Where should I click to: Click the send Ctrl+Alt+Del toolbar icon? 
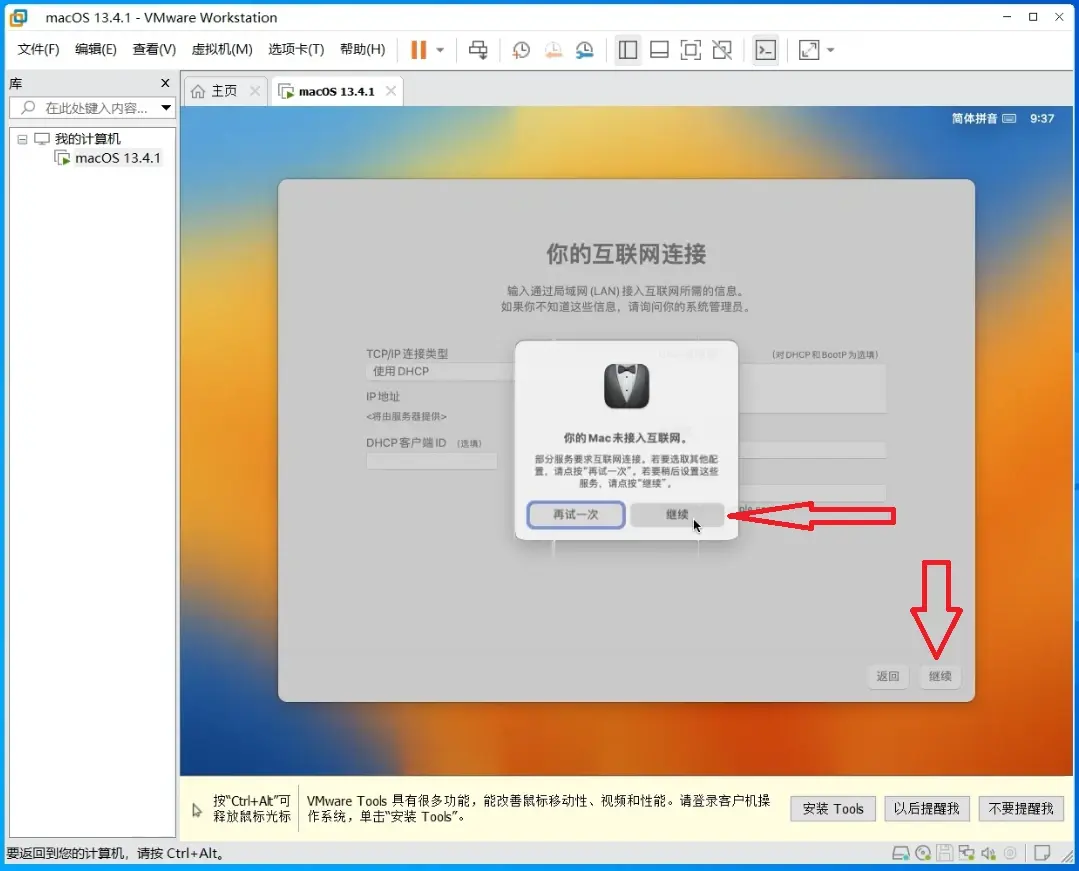pos(478,50)
